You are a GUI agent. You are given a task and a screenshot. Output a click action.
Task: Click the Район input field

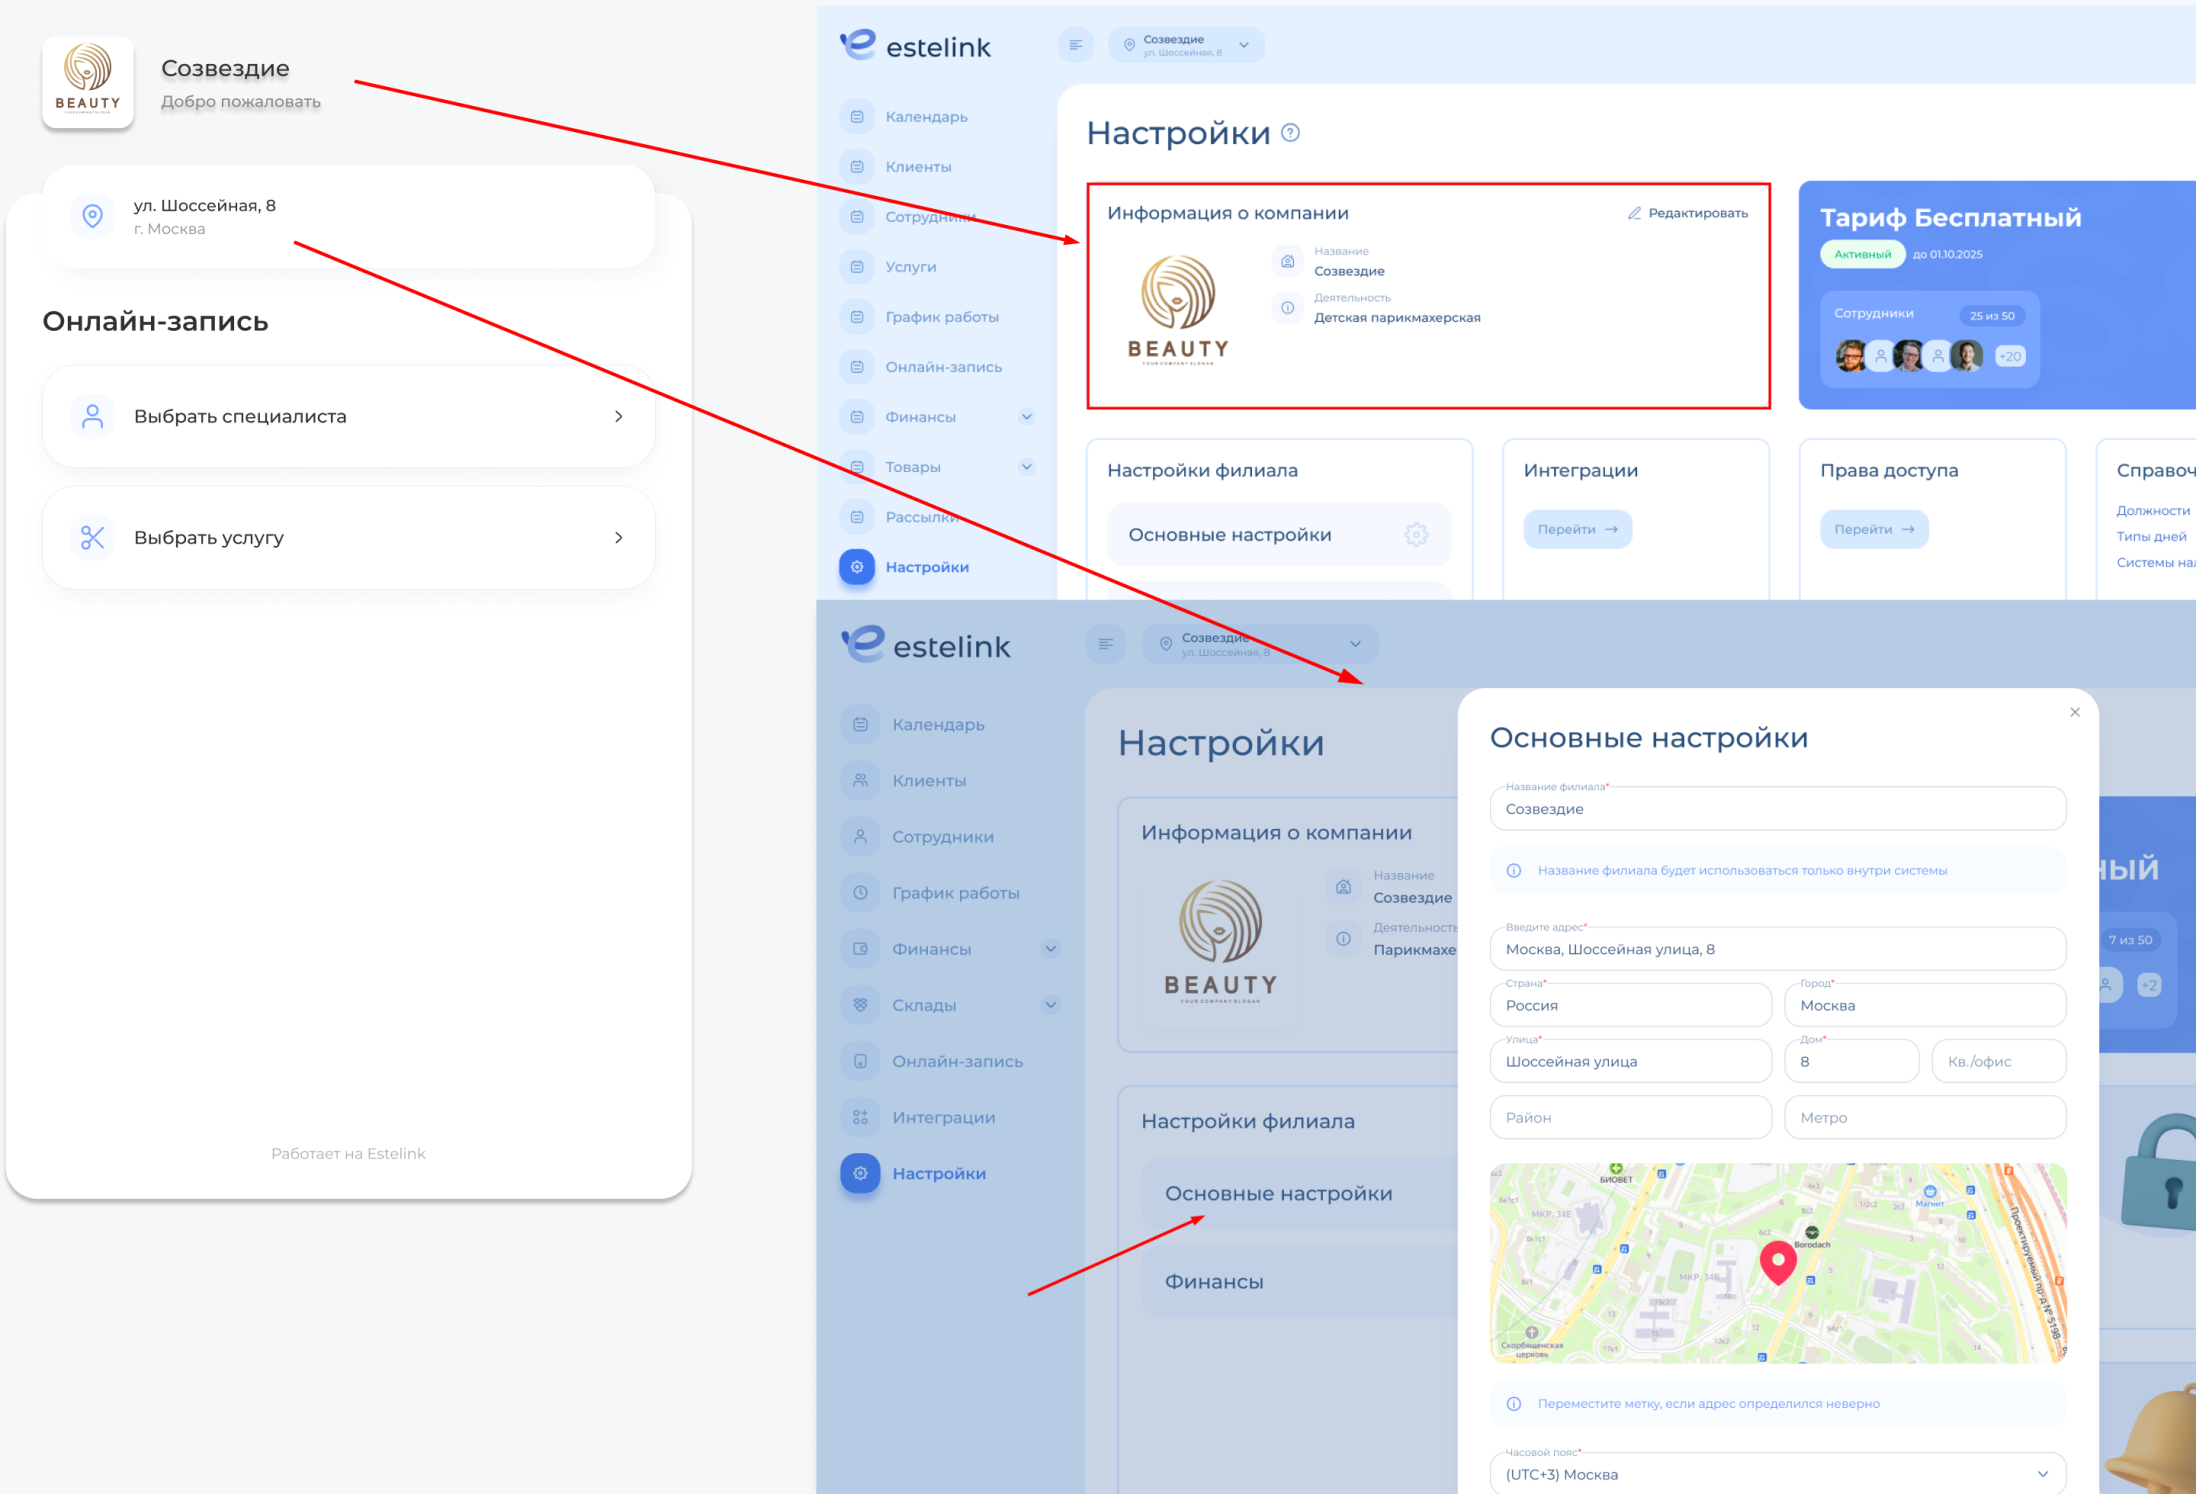pyautogui.click(x=1631, y=1117)
